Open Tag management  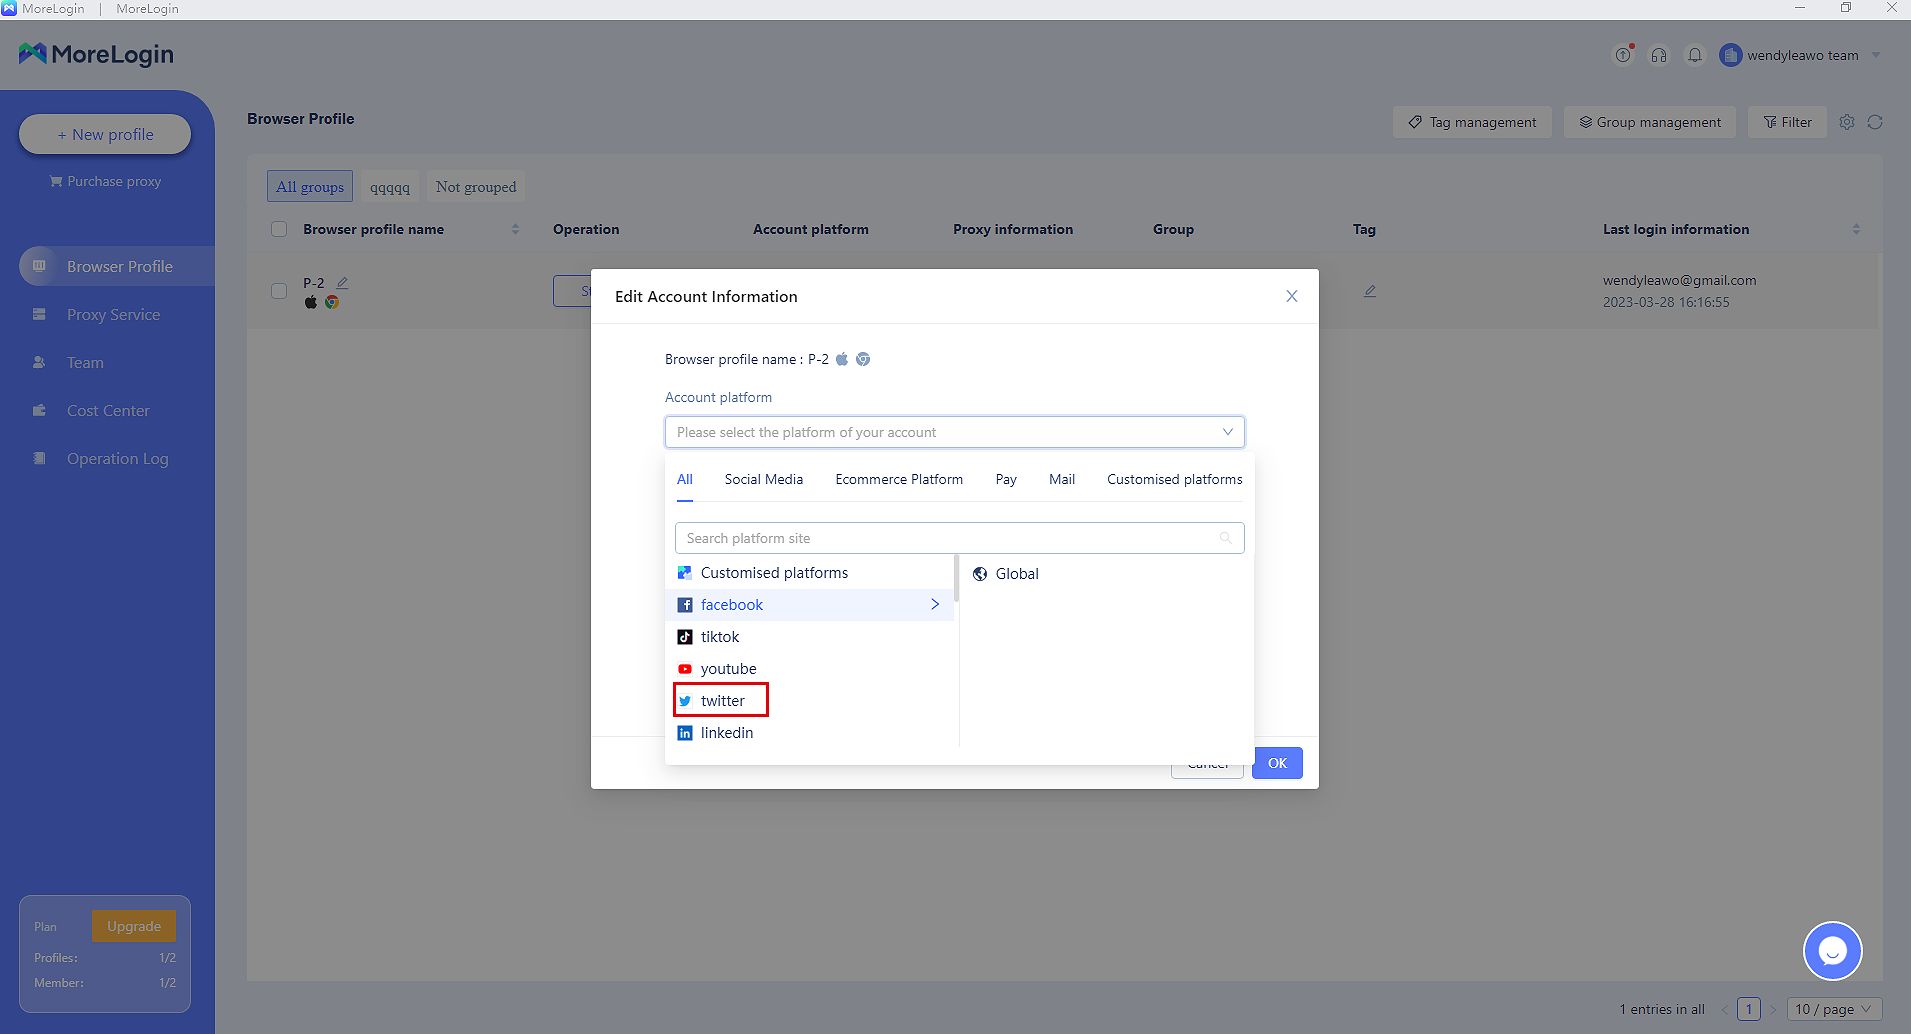1472,122
